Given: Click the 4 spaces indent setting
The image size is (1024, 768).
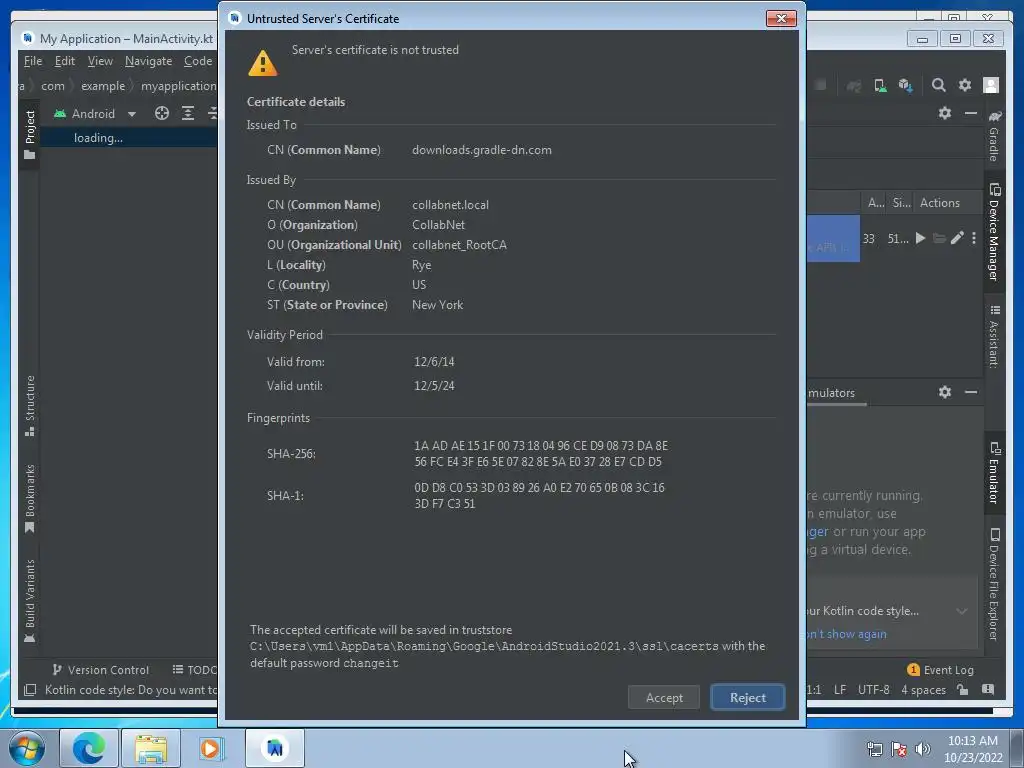Looking at the screenshot, I should coord(923,690).
